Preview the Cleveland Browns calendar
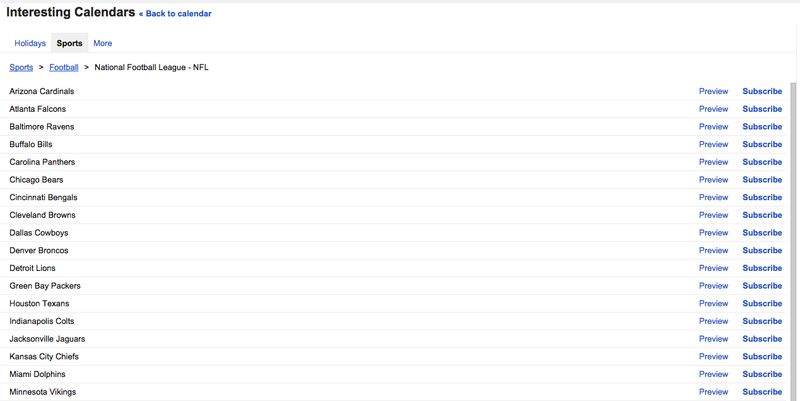Viewport: 800px width, 401px height. [x=713, y=215]
